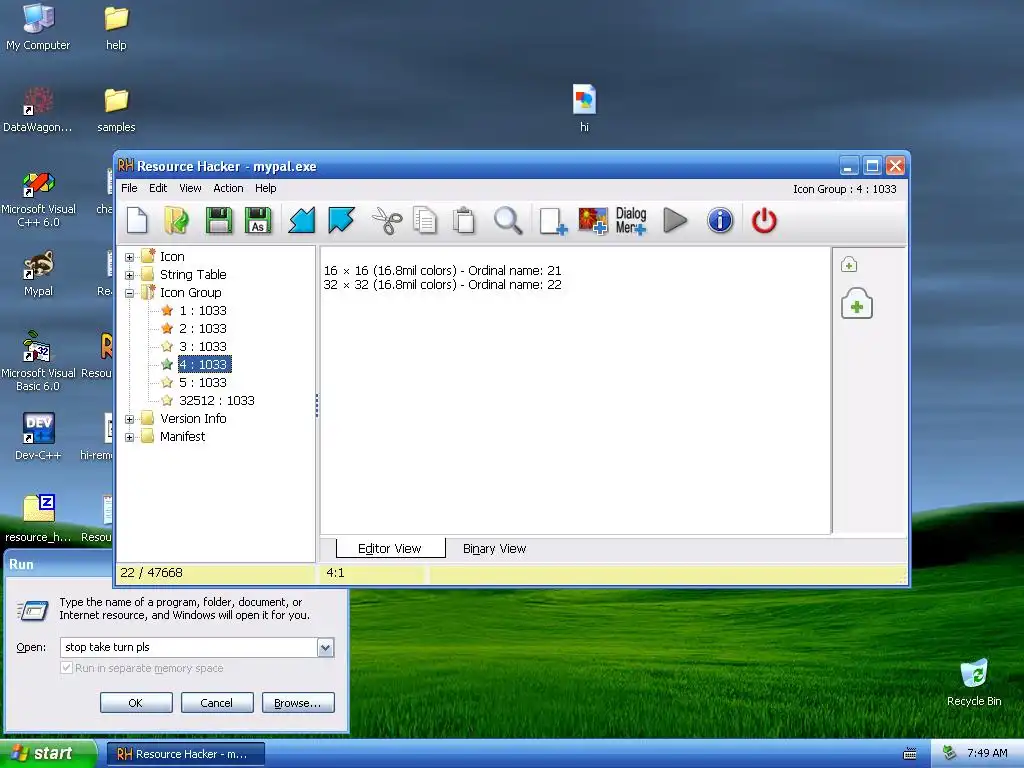Click Resource Hacker taskbar button
The image size is (1024, 768).
coord(185,754)
